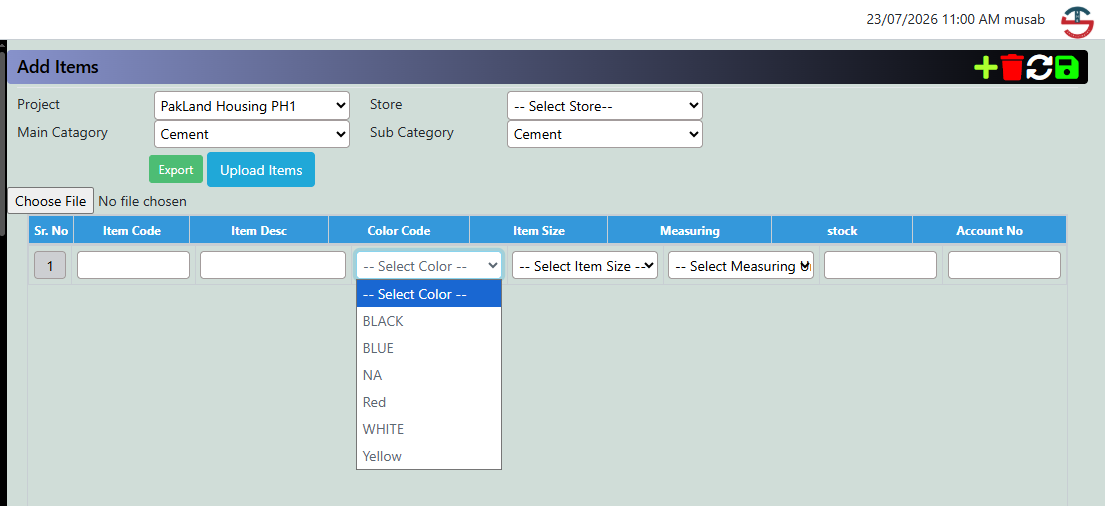Select BLUE from the color list
This screenshot has width=1105, height=506.
coord(429,348)
